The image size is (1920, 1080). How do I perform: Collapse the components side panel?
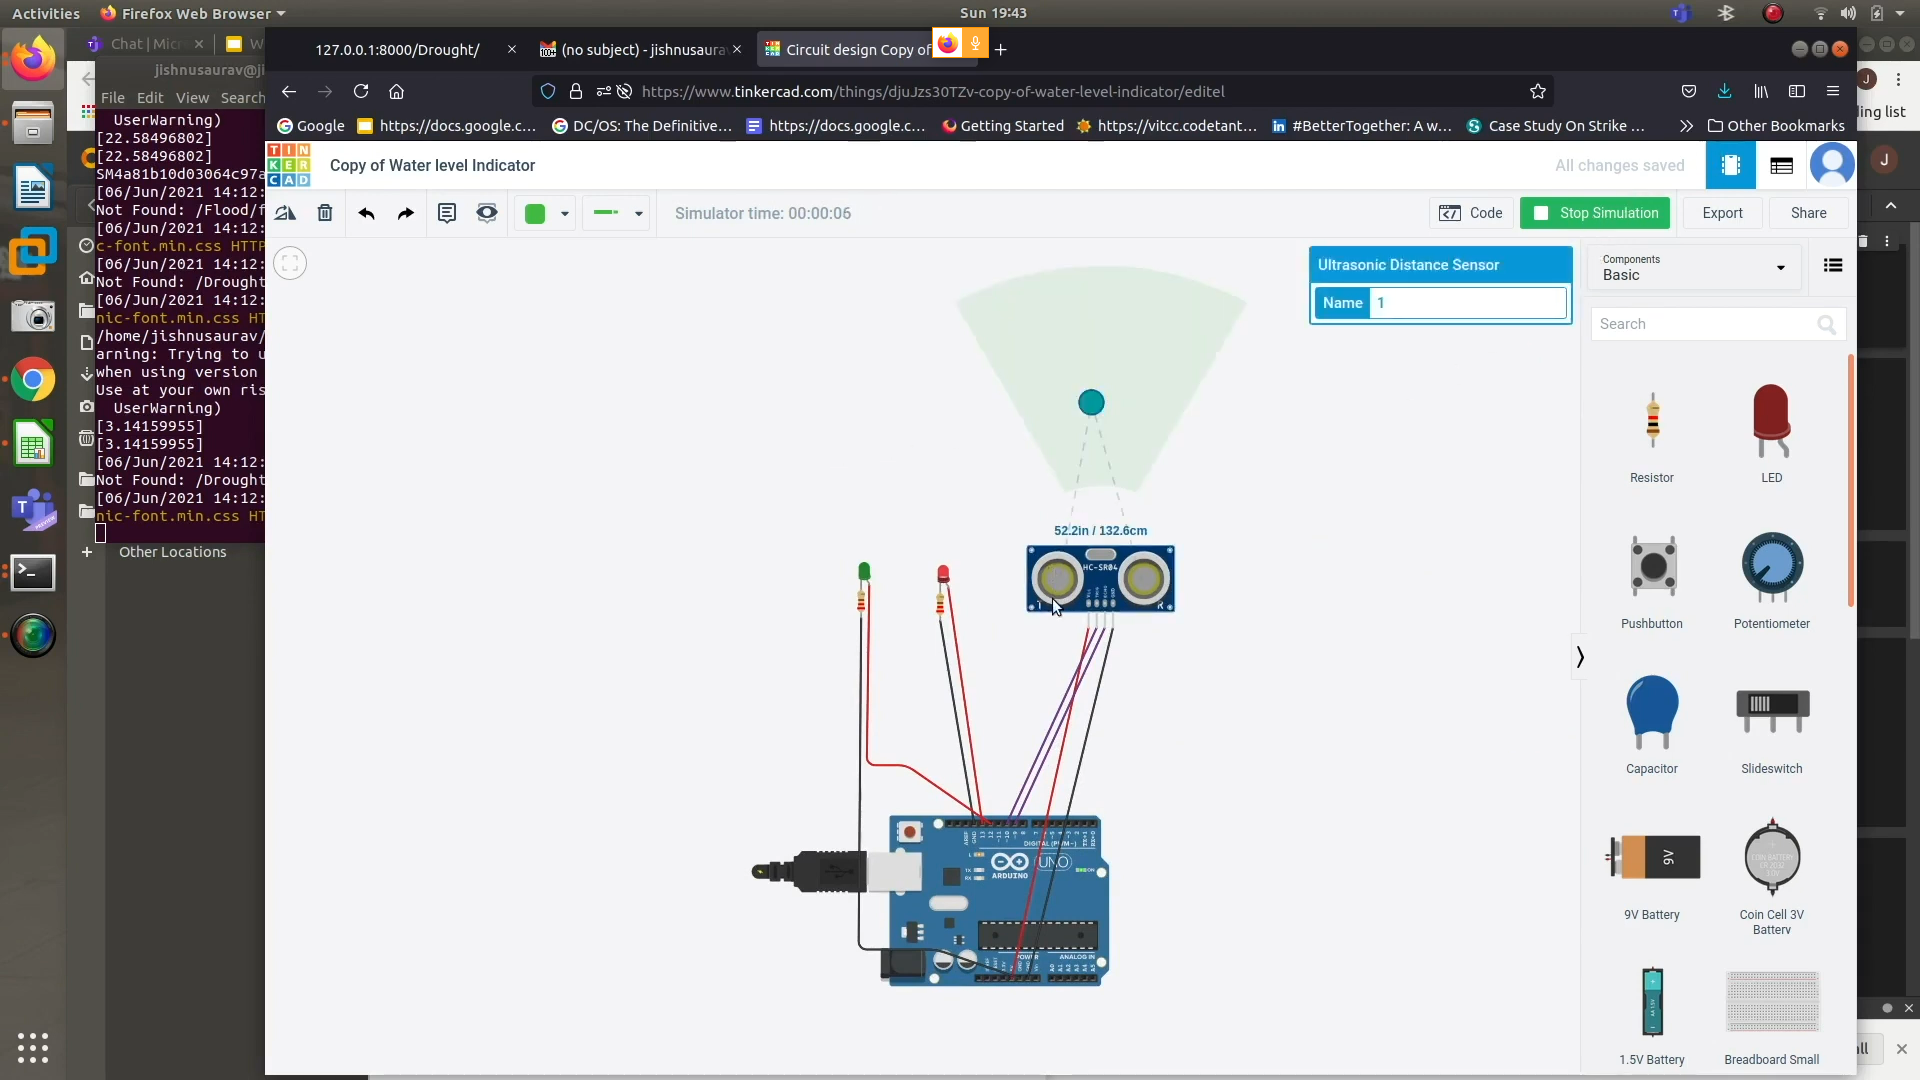1579,657
